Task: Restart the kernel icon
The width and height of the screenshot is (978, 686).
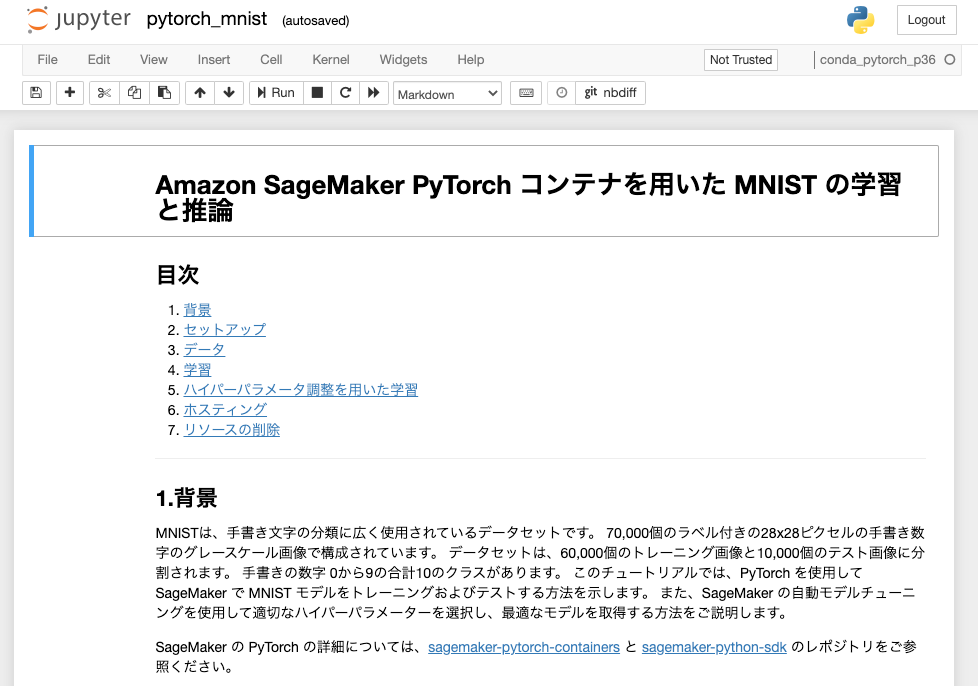Action: (345, 93)
